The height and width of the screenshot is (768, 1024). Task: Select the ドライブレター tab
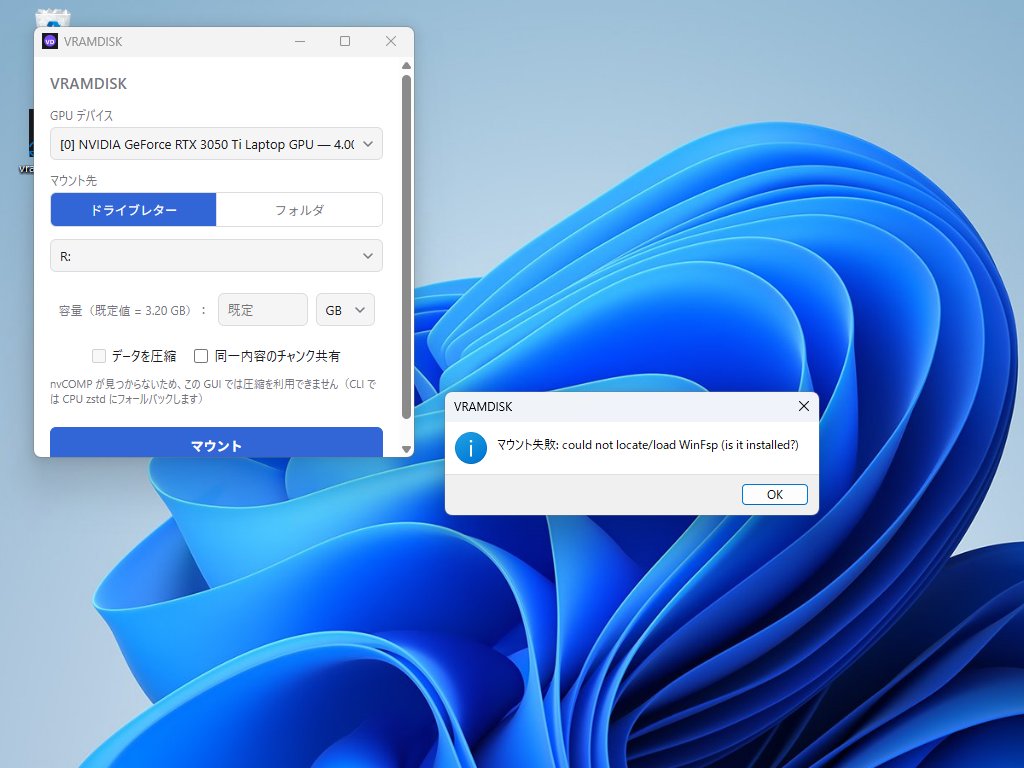[x=133, y=210]
